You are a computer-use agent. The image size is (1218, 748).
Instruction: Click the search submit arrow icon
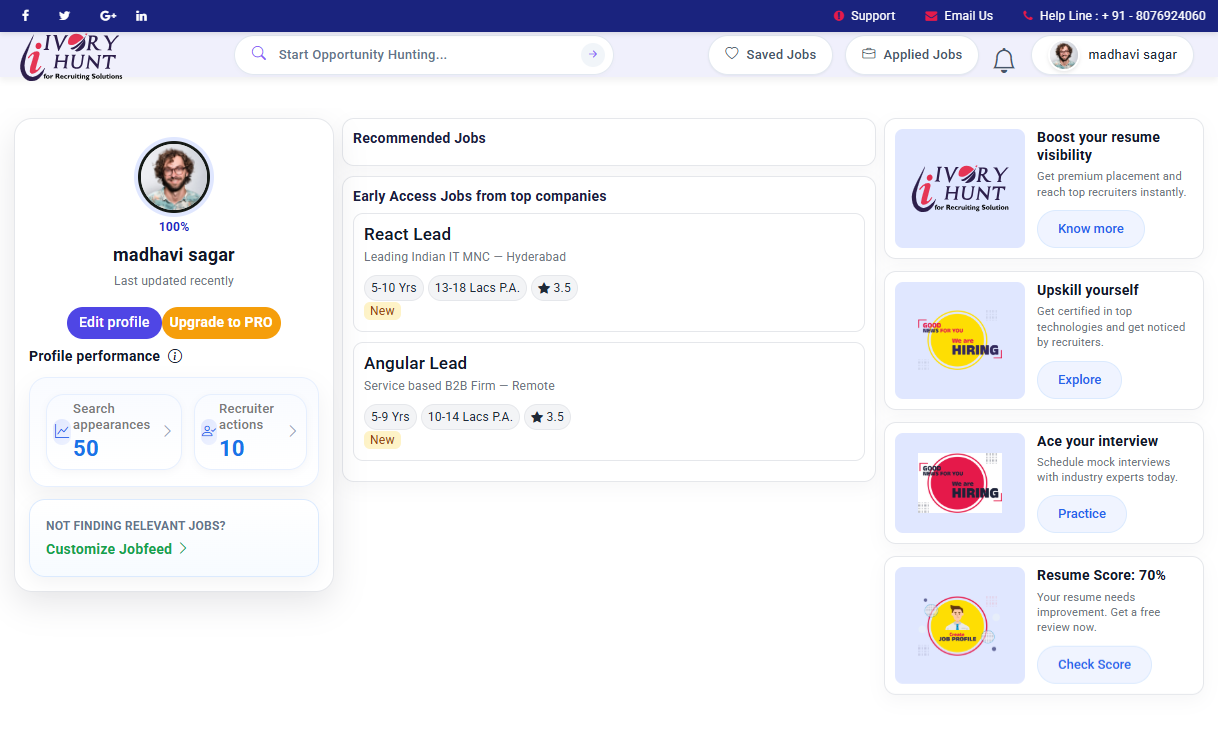click(593, 55)
